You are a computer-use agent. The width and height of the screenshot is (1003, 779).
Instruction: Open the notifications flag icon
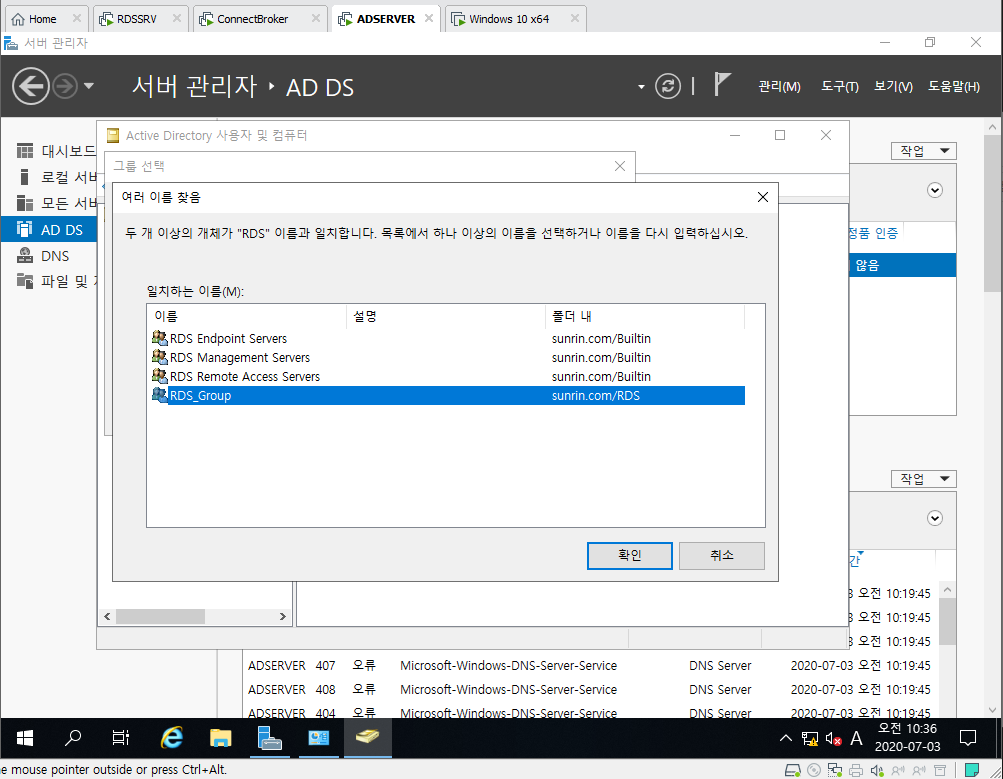click(x=722, y=84)
